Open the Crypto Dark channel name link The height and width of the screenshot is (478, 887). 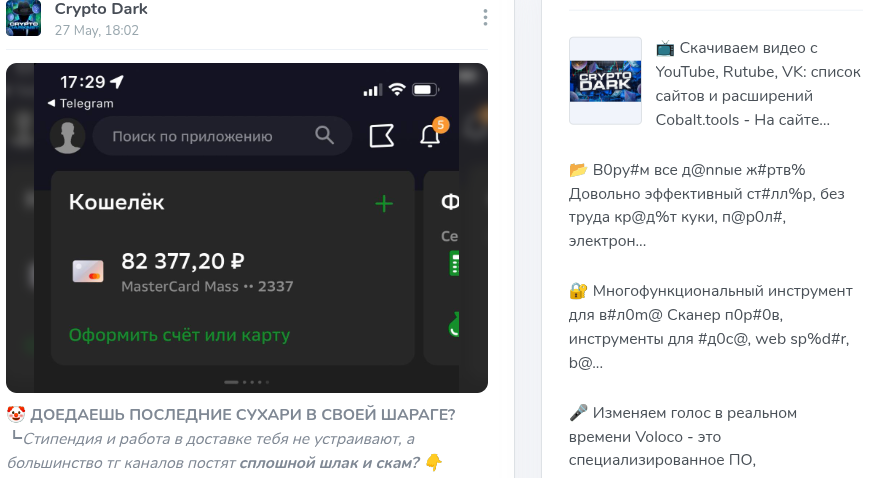[101, 9]
